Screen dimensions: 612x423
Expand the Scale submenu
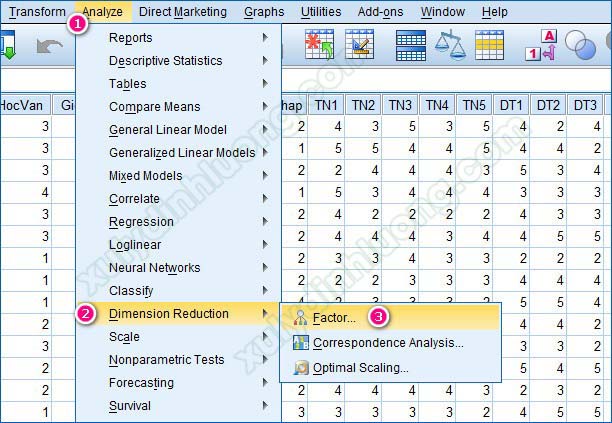click(x=178, y=337)
